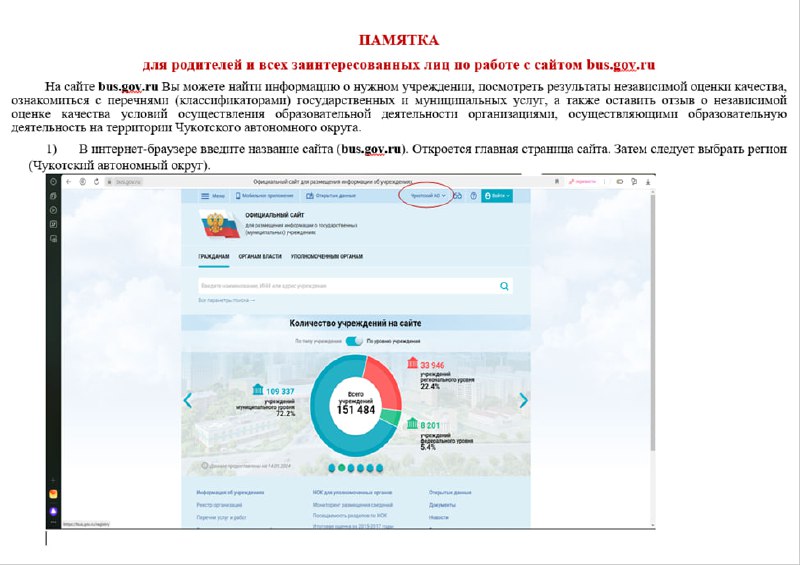This screenshot has height=565, width=800.
Task: Click the federal institutions building icon 8 201
Action: pyautogui.click(x=412, y=423)
